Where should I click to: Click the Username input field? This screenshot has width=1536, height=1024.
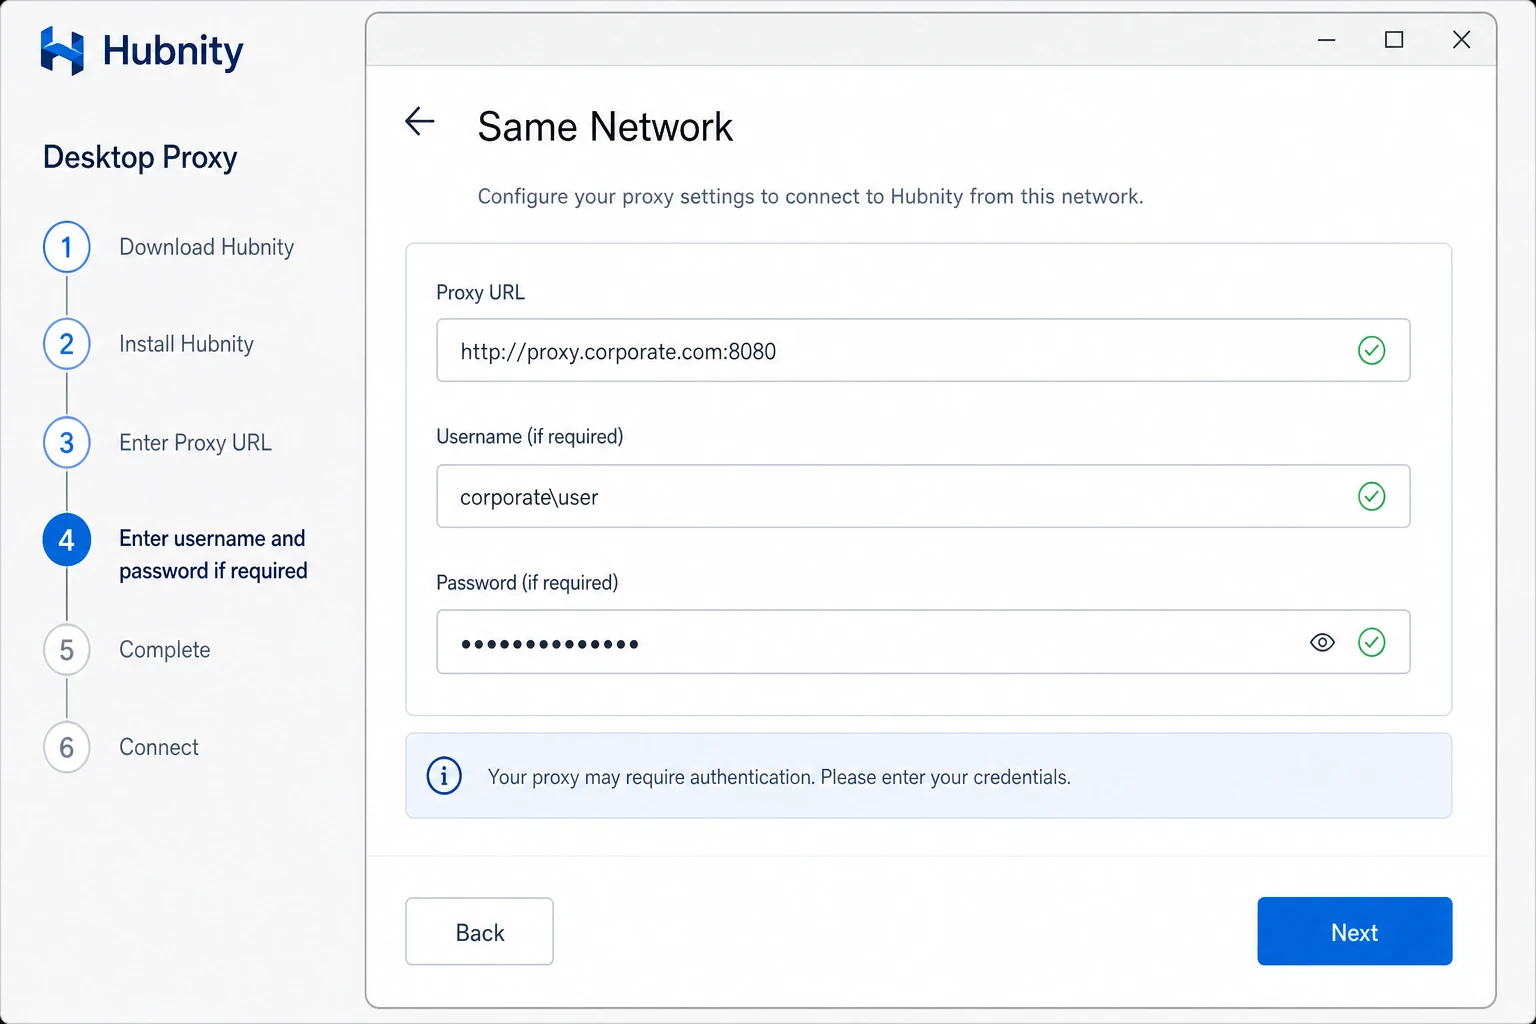(923, 496)
